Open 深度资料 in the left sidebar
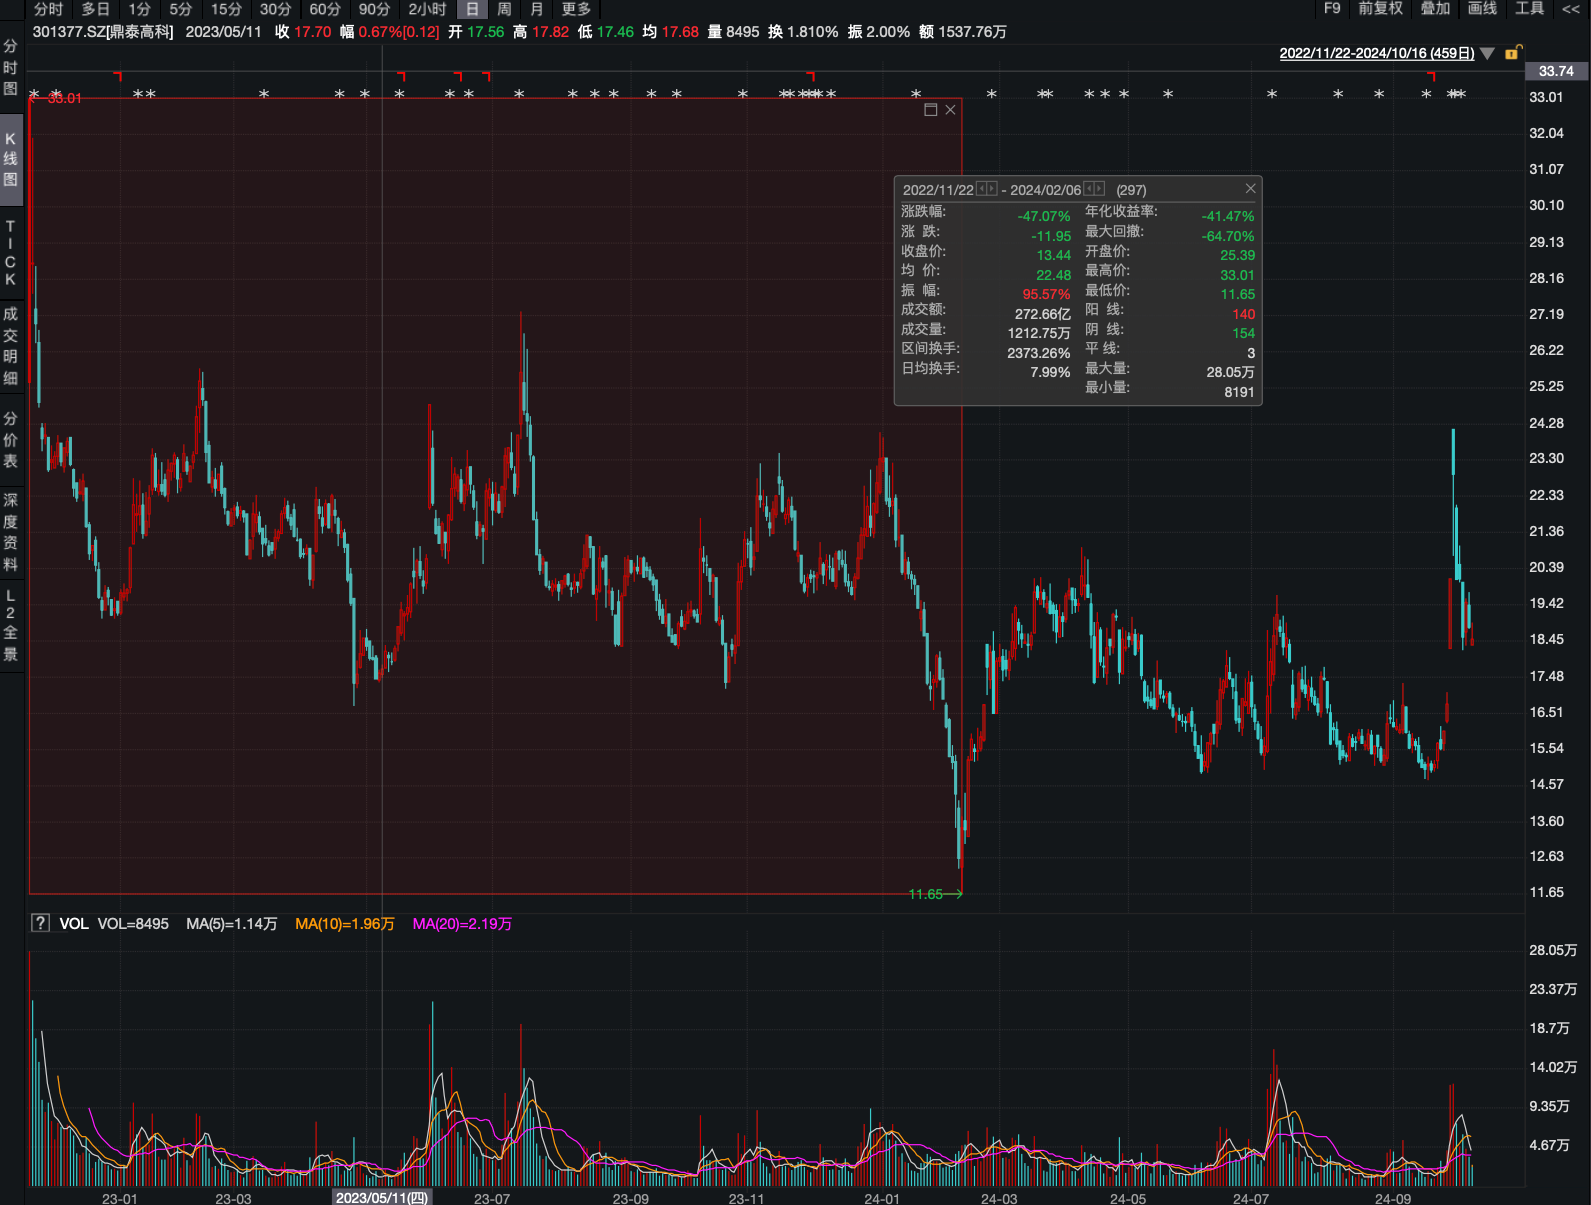Viewport: 1591px width, 1205px height. [x=11, y=532]
